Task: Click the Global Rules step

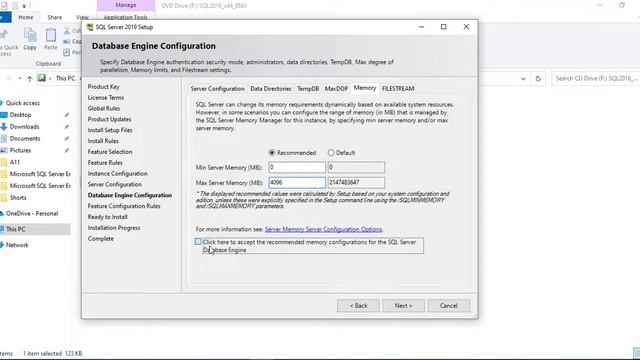Action: pos(104,108)
